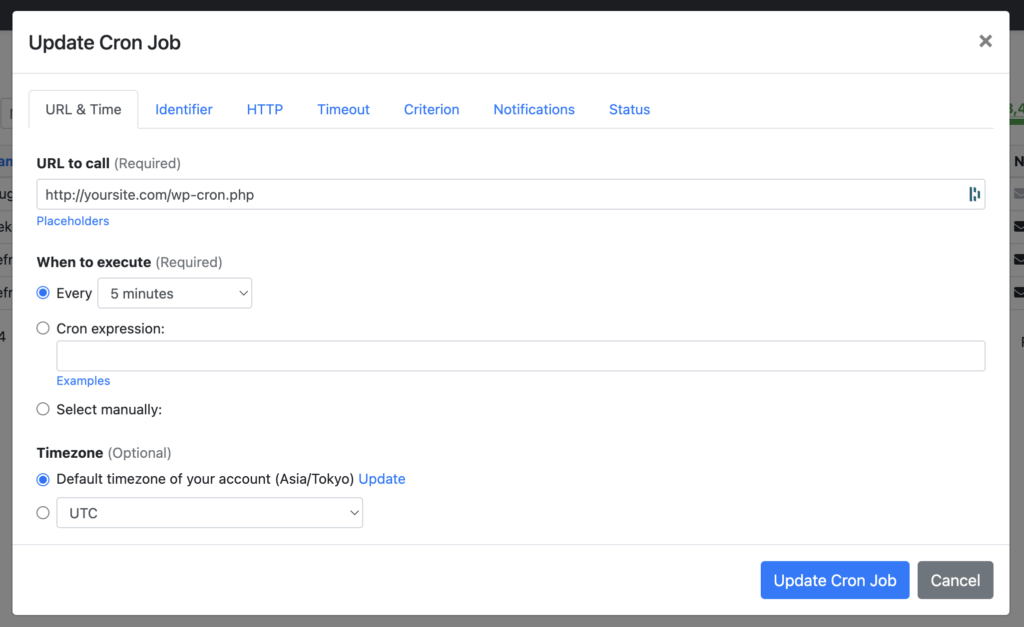Open the HTTP settings tab
Screen dimensions: 1024x627
click(264, 109)
